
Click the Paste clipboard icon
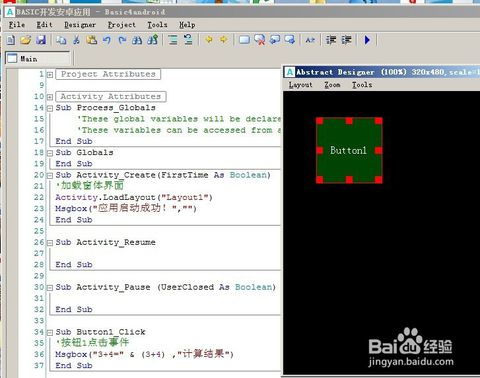coord(92,40)
